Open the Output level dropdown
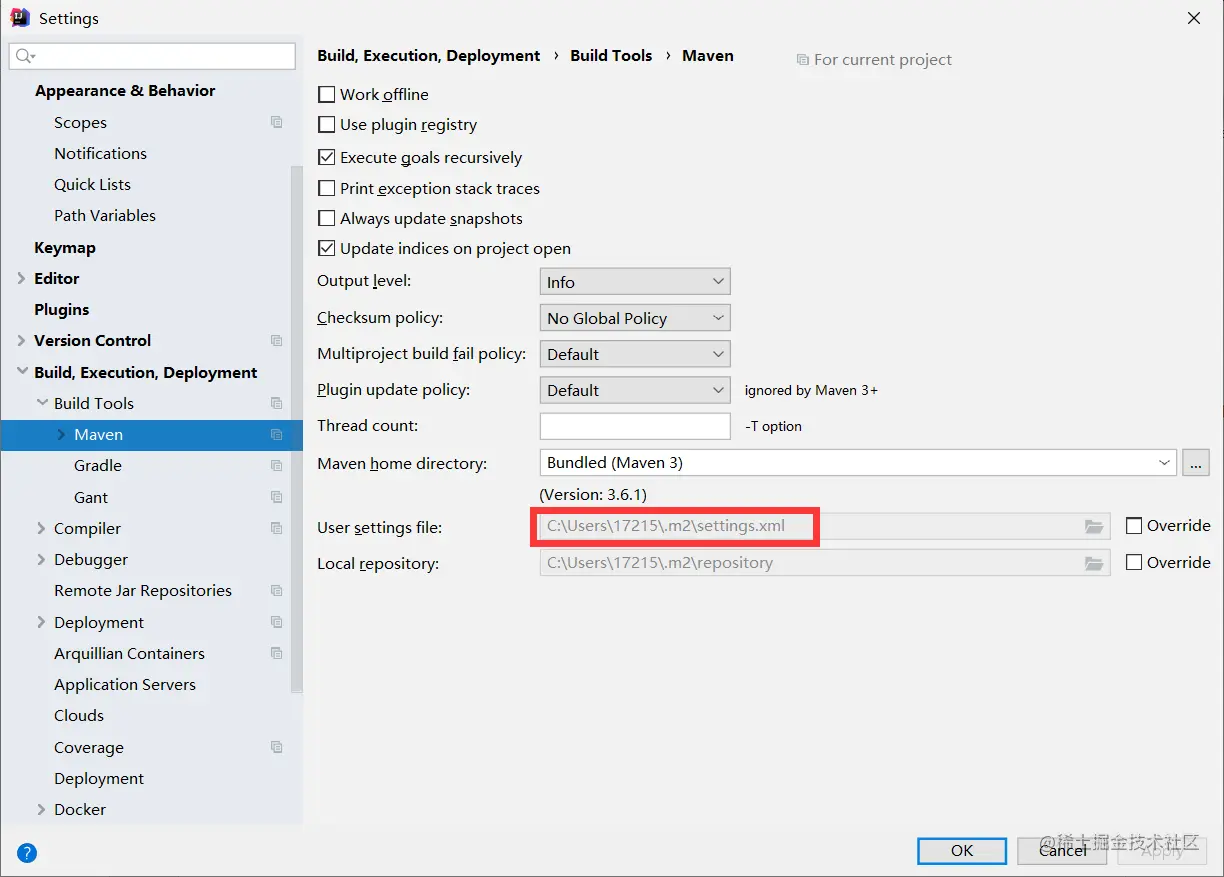Viewport: 1224px width, 877px height. pyautogui.click(x=635, y=282)
